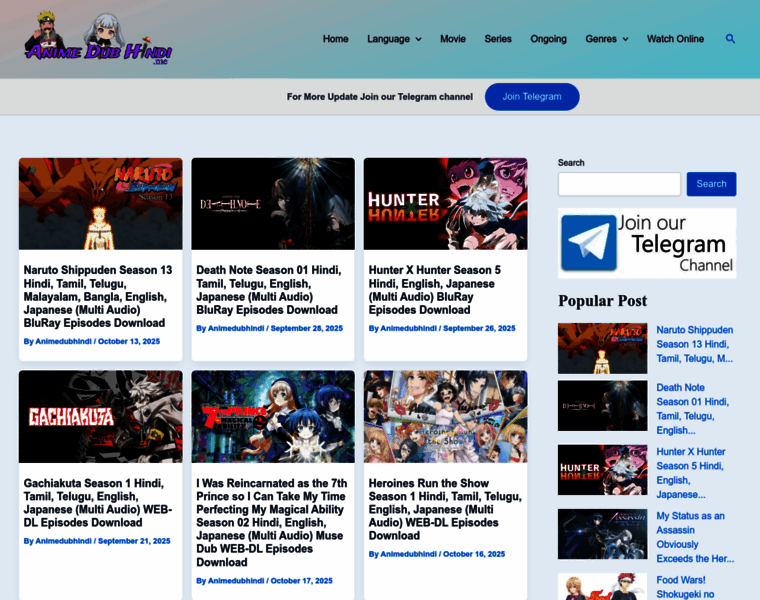Focus the sidebar search text field
The image size is (760, 600).
(x=619, y=184)
